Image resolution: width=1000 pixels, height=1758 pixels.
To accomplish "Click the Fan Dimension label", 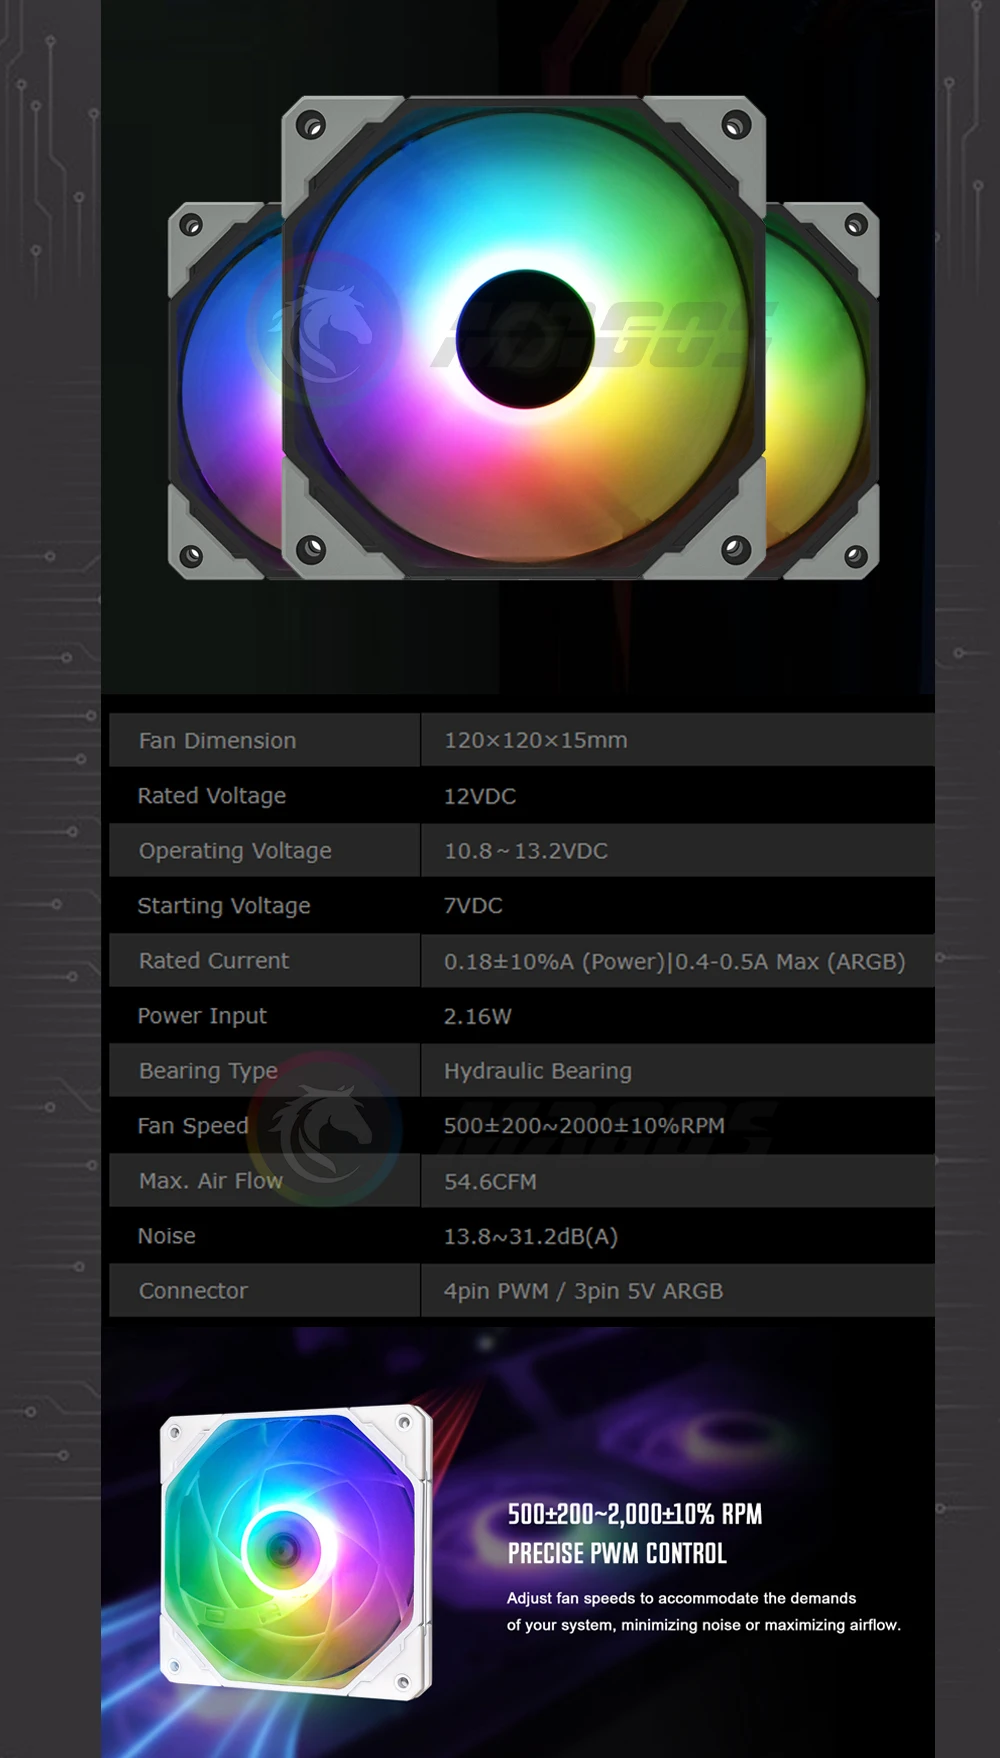I will coord(217,741).
